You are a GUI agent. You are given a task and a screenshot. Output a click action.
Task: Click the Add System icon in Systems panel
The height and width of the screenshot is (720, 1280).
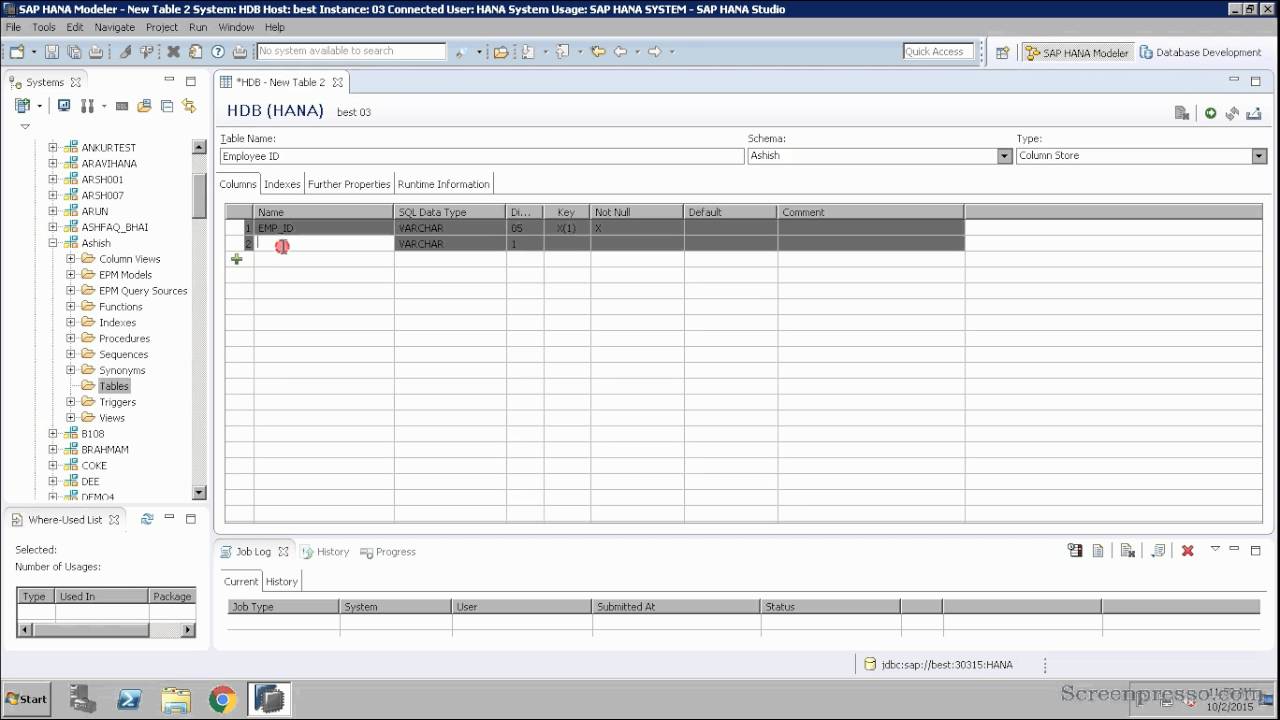tap(22, 105)
